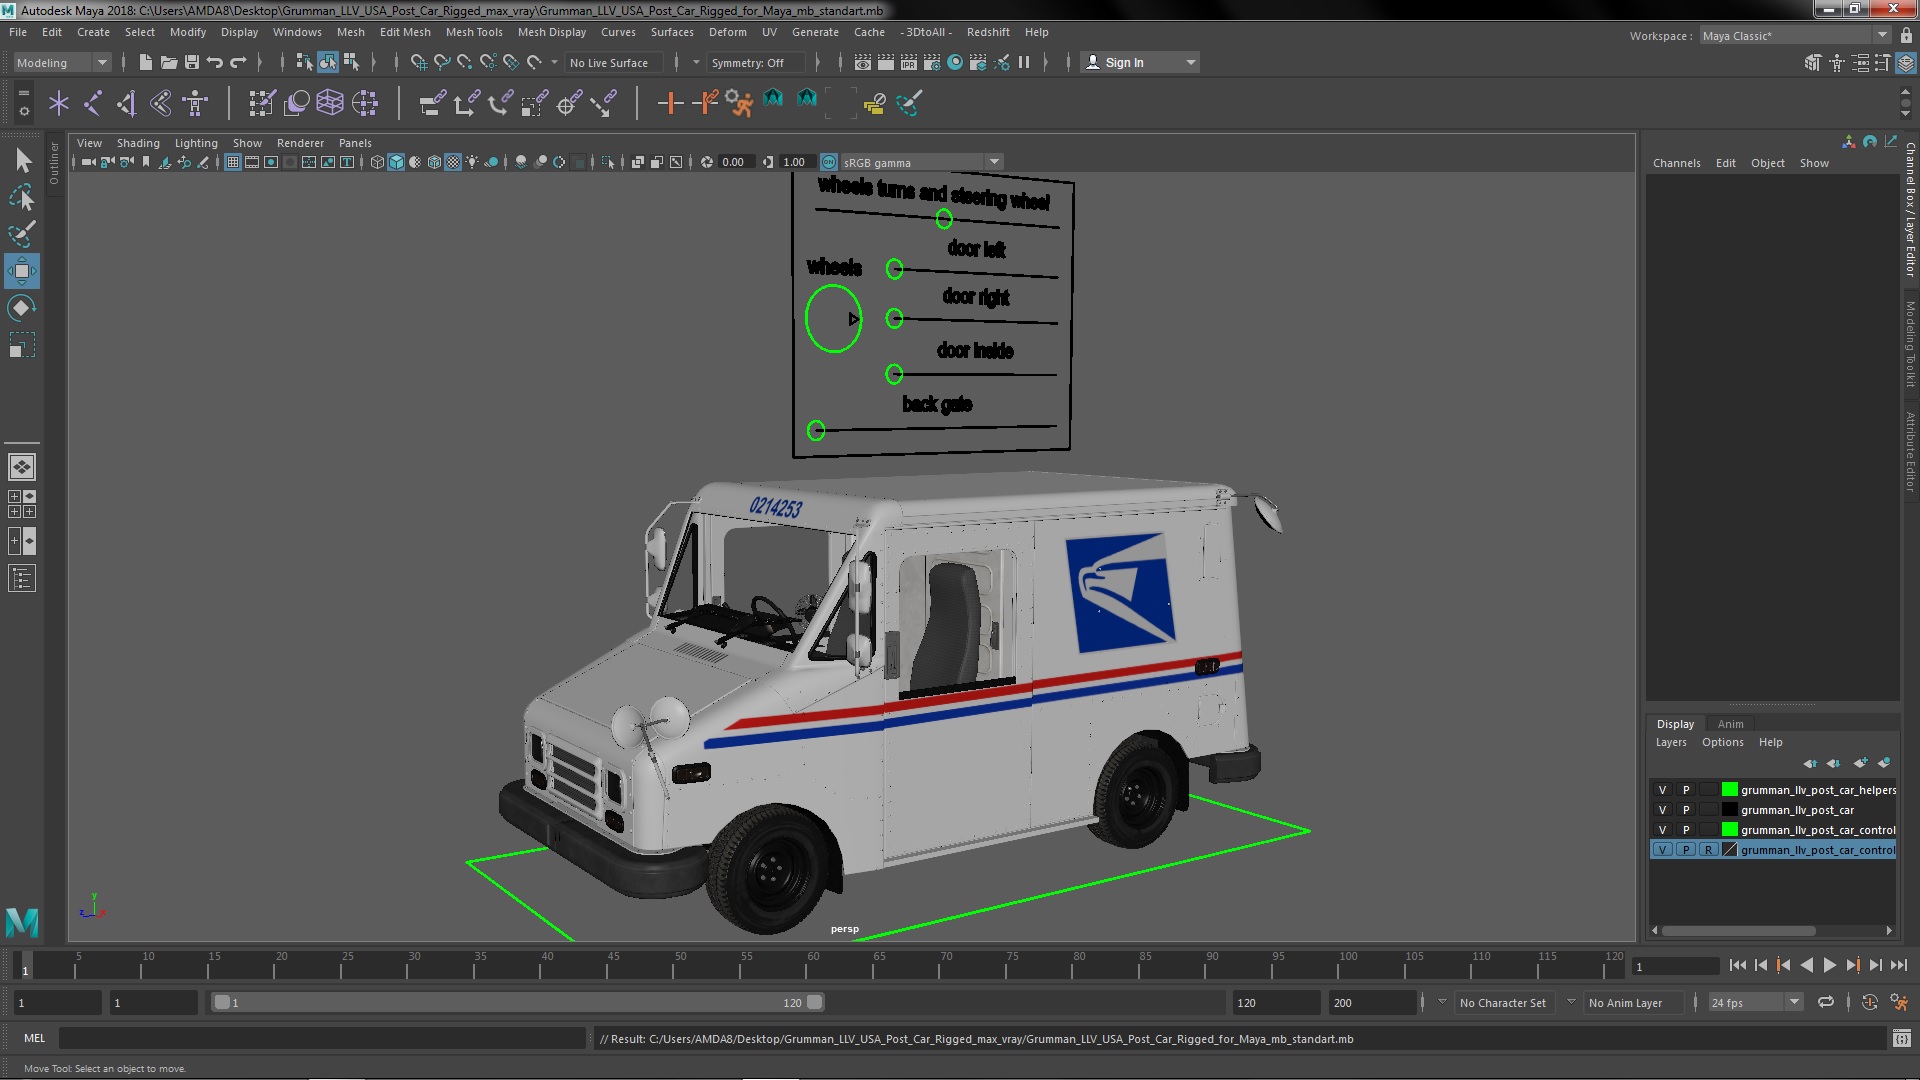This screenshot has height=1080, width=1920.
Task: Open the Workspace Maya Classic dropdown
Action: coord(1795,36)
